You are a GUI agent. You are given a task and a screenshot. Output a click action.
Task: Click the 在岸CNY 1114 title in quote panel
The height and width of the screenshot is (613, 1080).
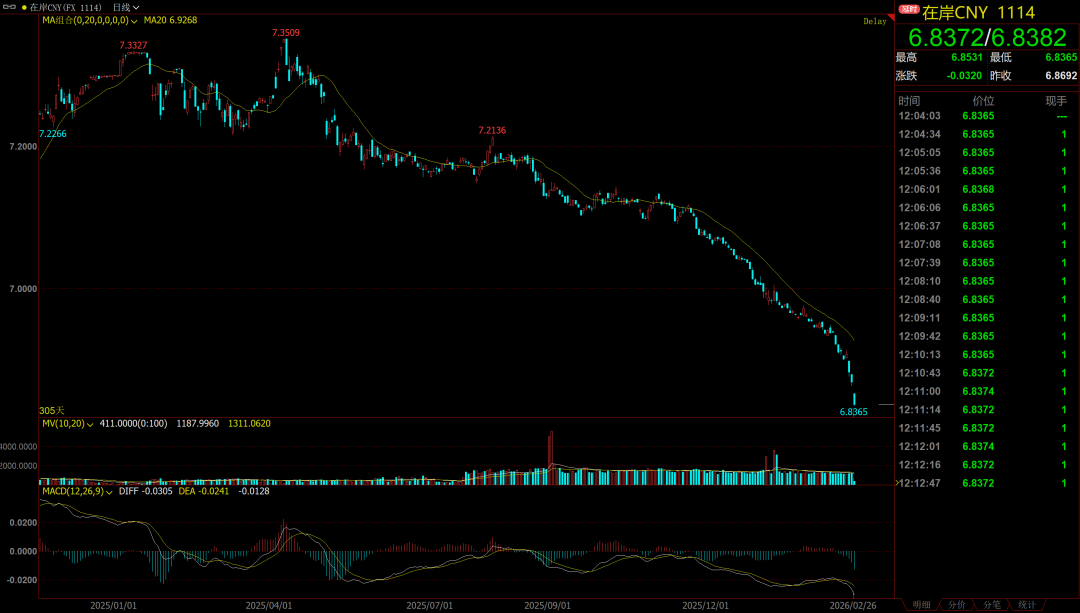(978, 12)
